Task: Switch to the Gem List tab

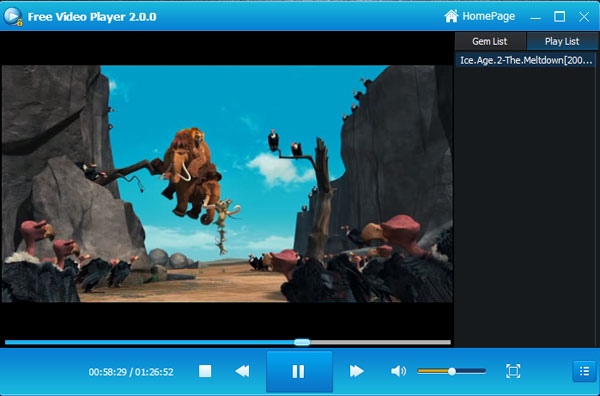Action: 490,41
